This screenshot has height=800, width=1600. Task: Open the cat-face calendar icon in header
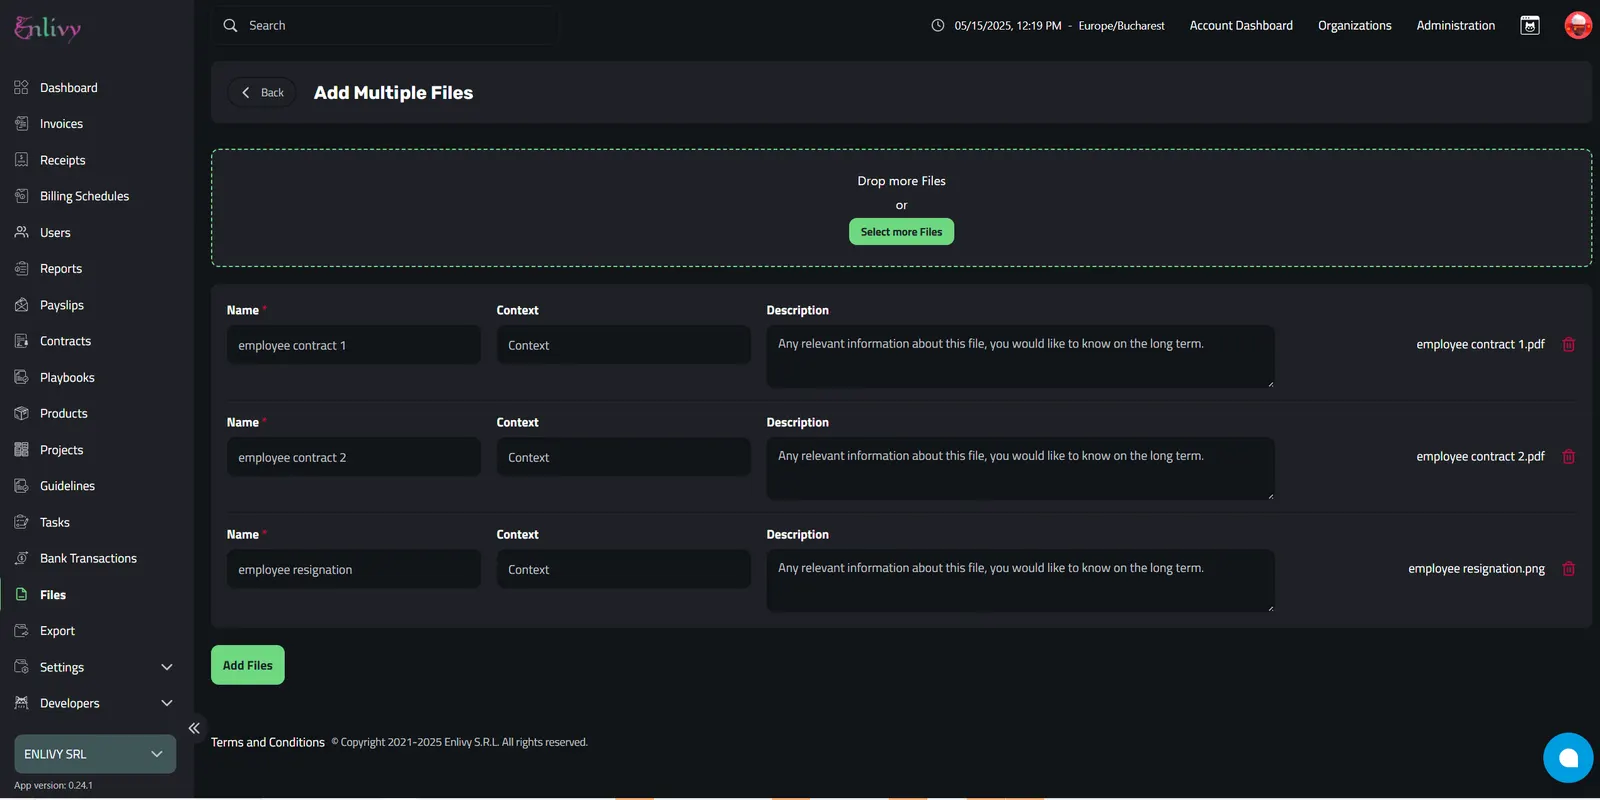[1530, 25]
